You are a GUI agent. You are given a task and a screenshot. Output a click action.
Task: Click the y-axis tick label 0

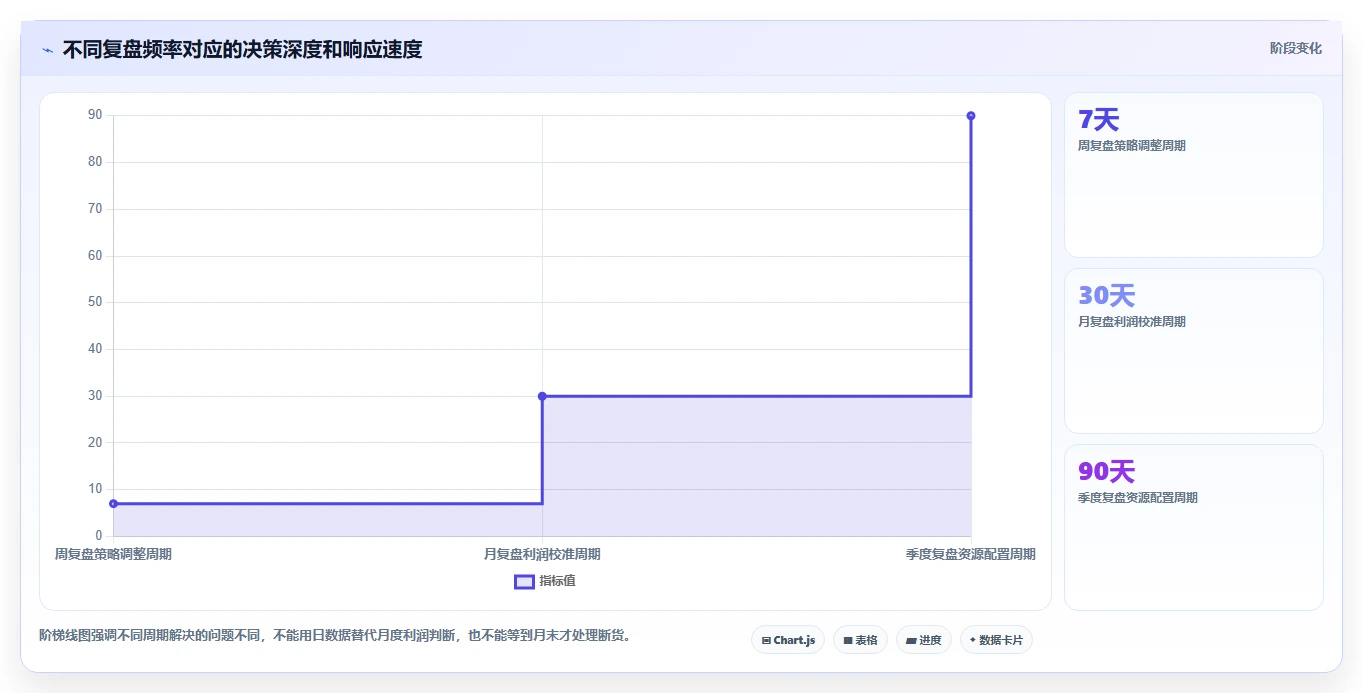(98, 536)
